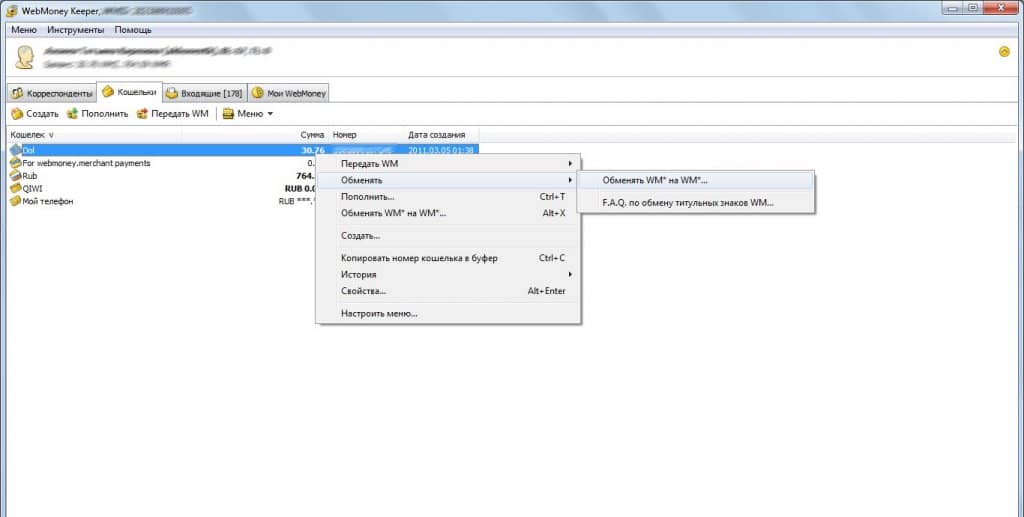Select For webmoney.merchant payments wallet
The height and width of the screenshot is (517, 1024).
tap(162, 163)
